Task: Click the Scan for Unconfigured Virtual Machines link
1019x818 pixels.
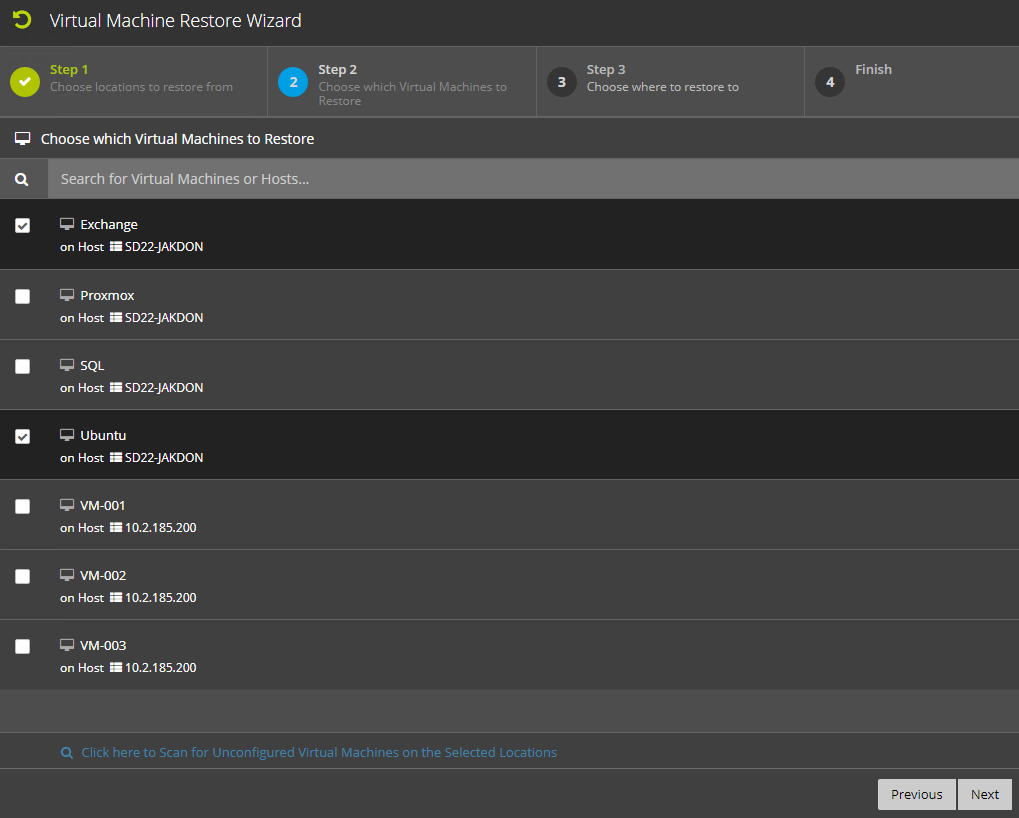Action: click(319, 752)
